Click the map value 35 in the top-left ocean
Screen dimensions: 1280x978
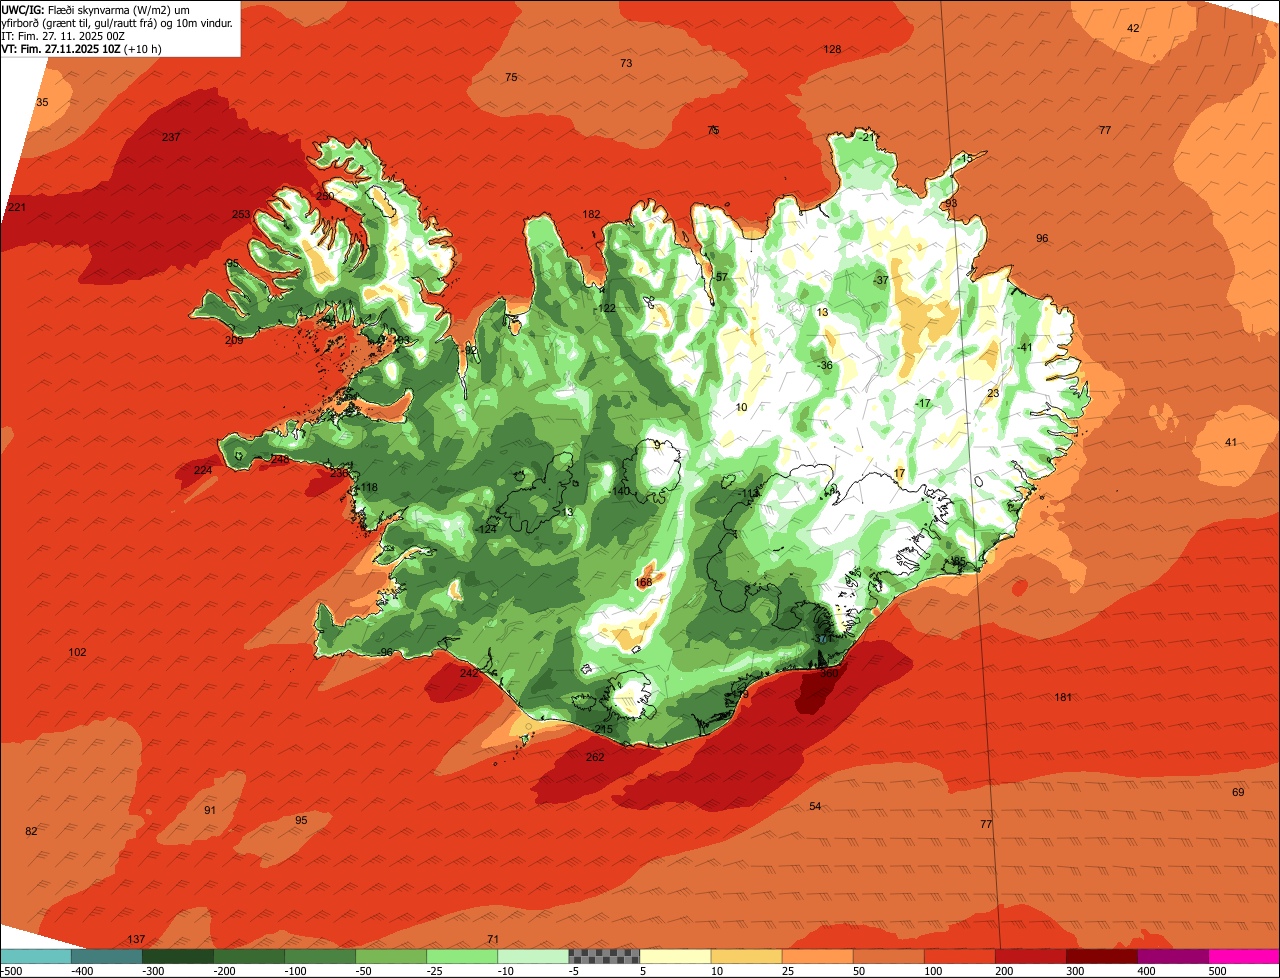[42, 102]
